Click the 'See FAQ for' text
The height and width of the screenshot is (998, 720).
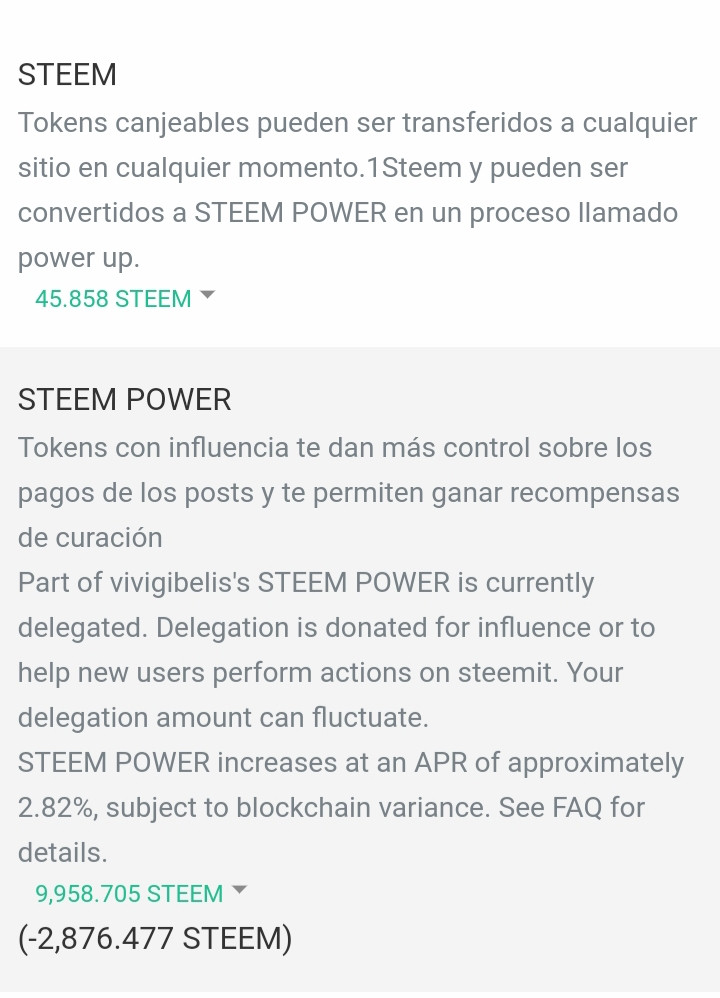(572, 807)
